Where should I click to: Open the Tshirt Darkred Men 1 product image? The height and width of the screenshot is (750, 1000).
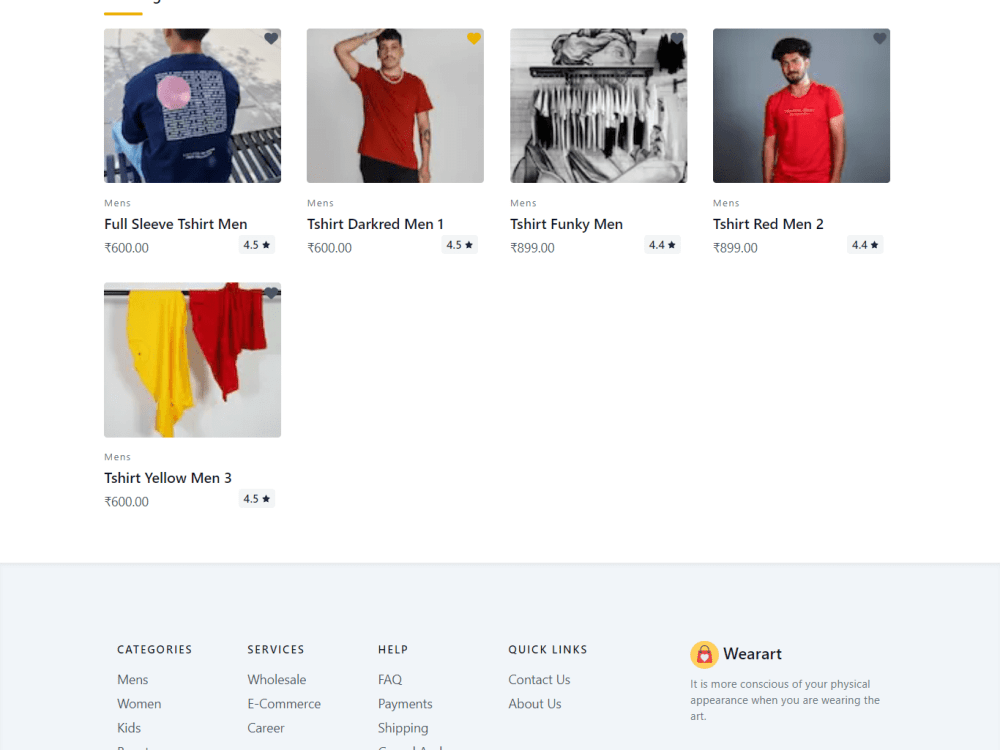click(x=395, y=106)
